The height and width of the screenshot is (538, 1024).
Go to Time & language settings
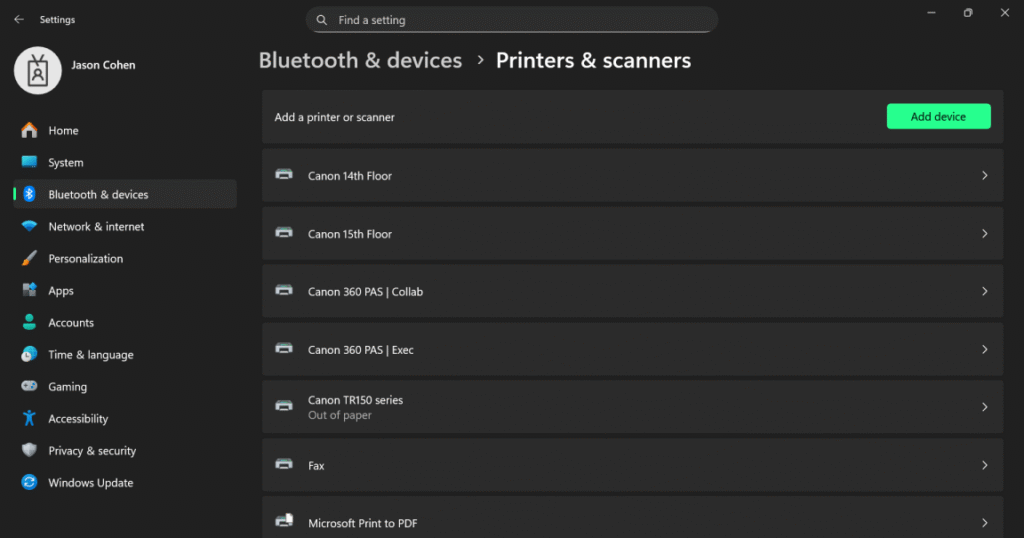pyautogui.click(x=90, y=355)
